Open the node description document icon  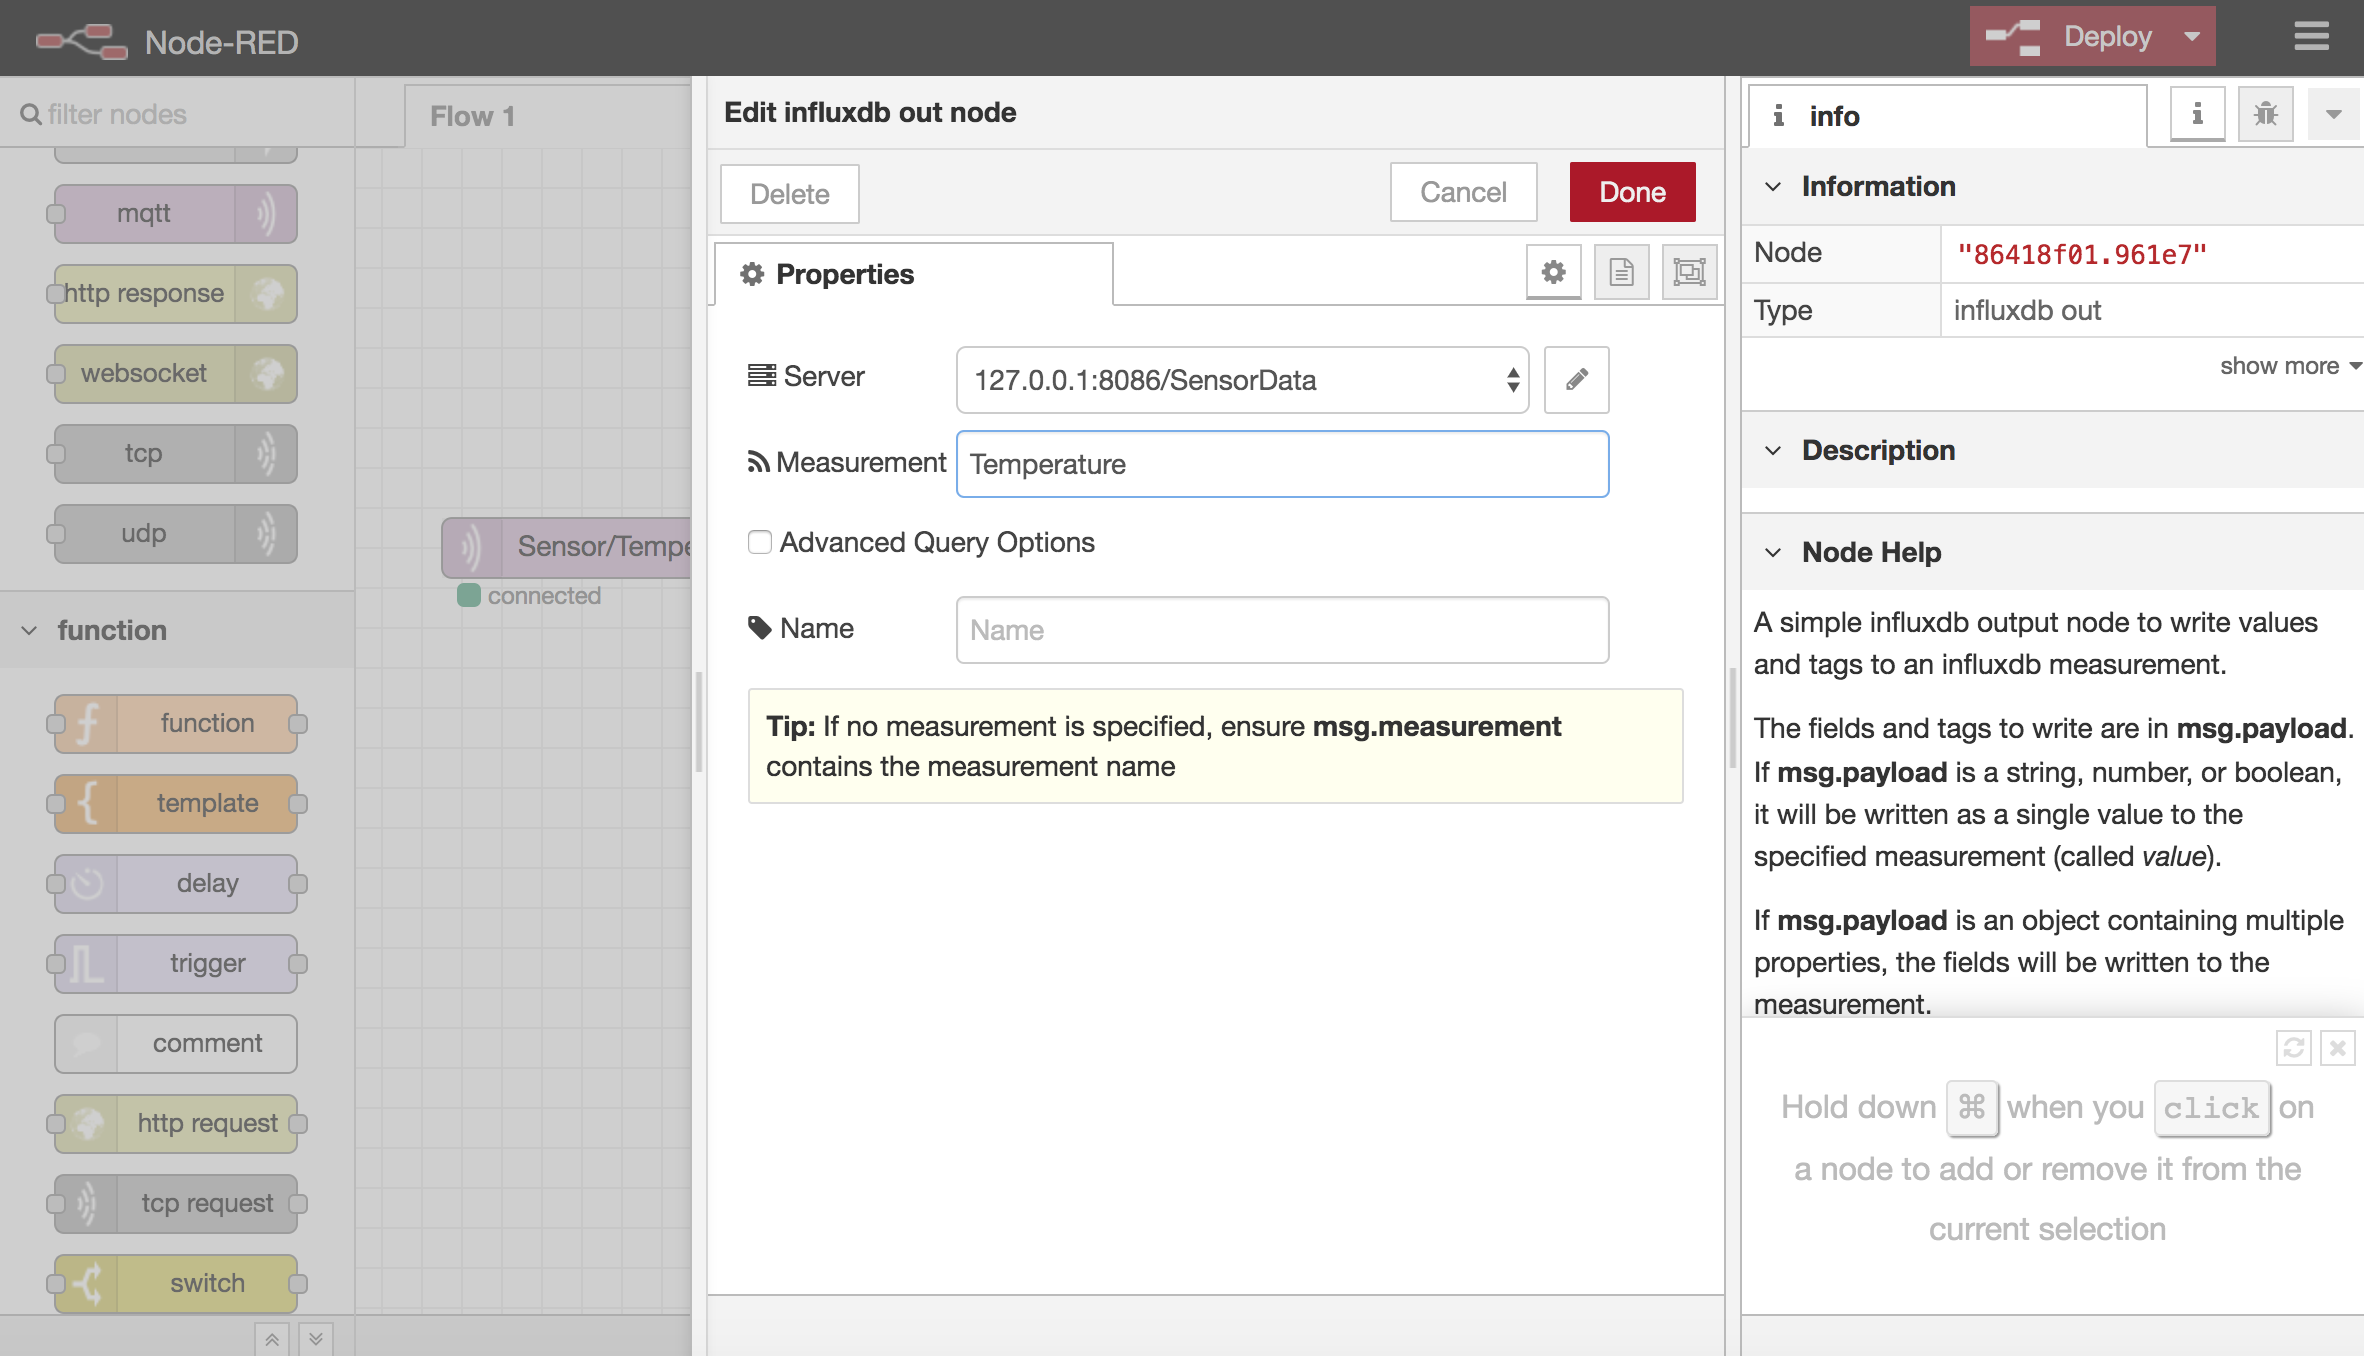pos(1621,272)
